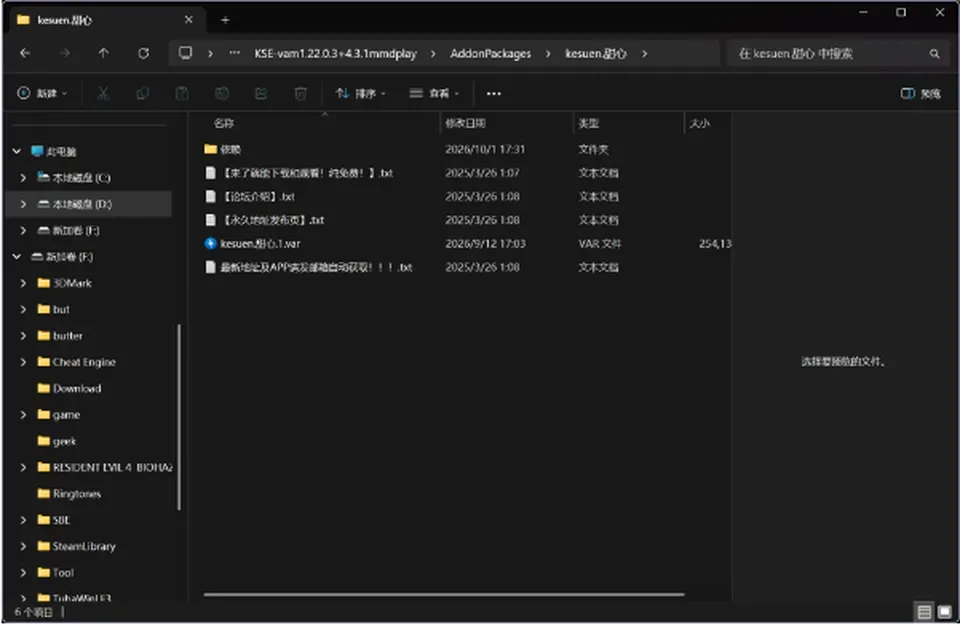Viewport: 960px width, 625px height.
Task: Show hidden breadcrumb folders via address bar ellipsis
Action: tap(234, 53)
